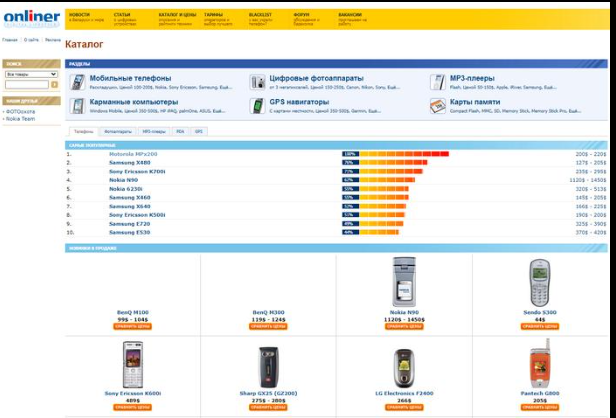Click the Samsung X480 popularity bar
Viewport: 616px width, 418px height.
(385, 163)
